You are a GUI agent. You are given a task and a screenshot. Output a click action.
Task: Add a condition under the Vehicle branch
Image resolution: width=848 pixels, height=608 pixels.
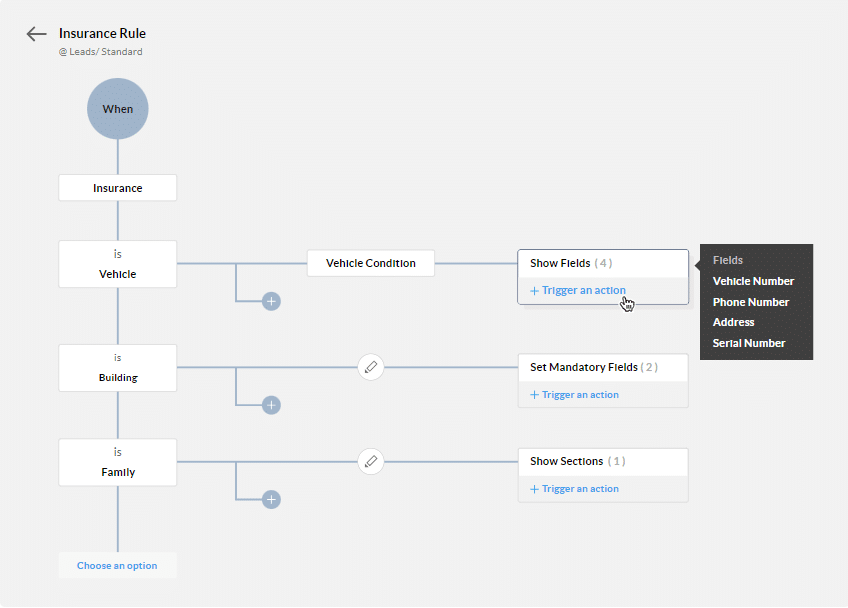270,300
